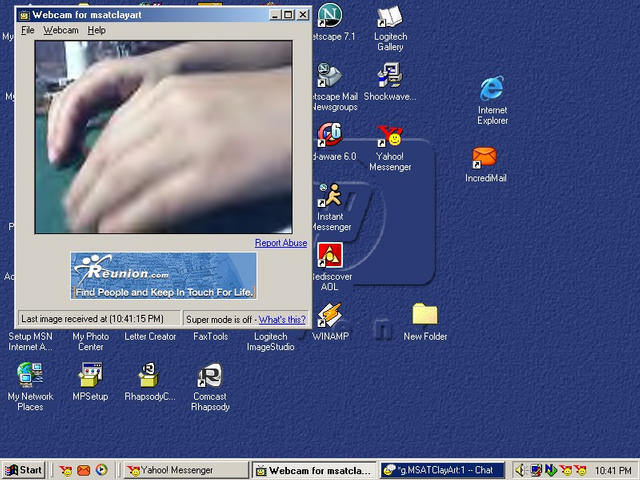Viewport: 640px width, 480px height.
Task: Switch to Yahoo! Messenger taskbar button
Action: click(x=186, y=470)
